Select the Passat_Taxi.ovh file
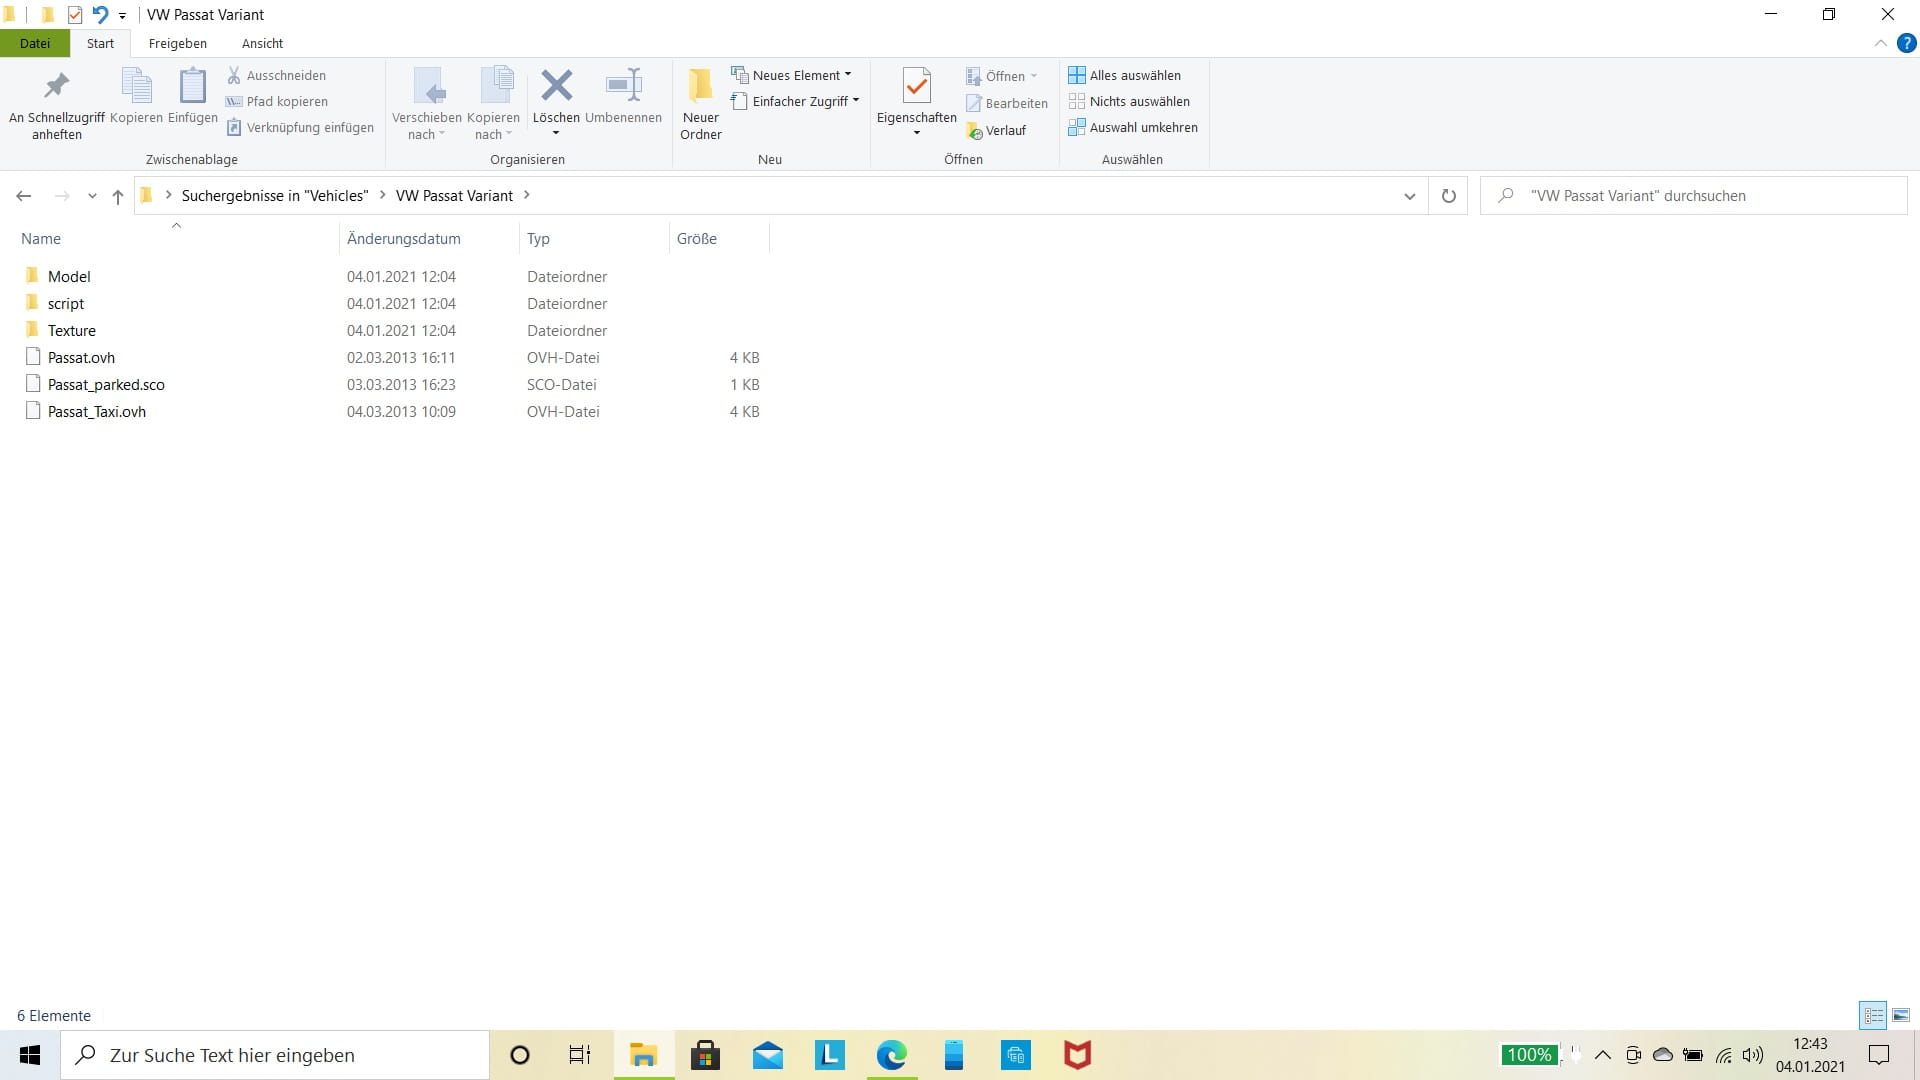 97,411
